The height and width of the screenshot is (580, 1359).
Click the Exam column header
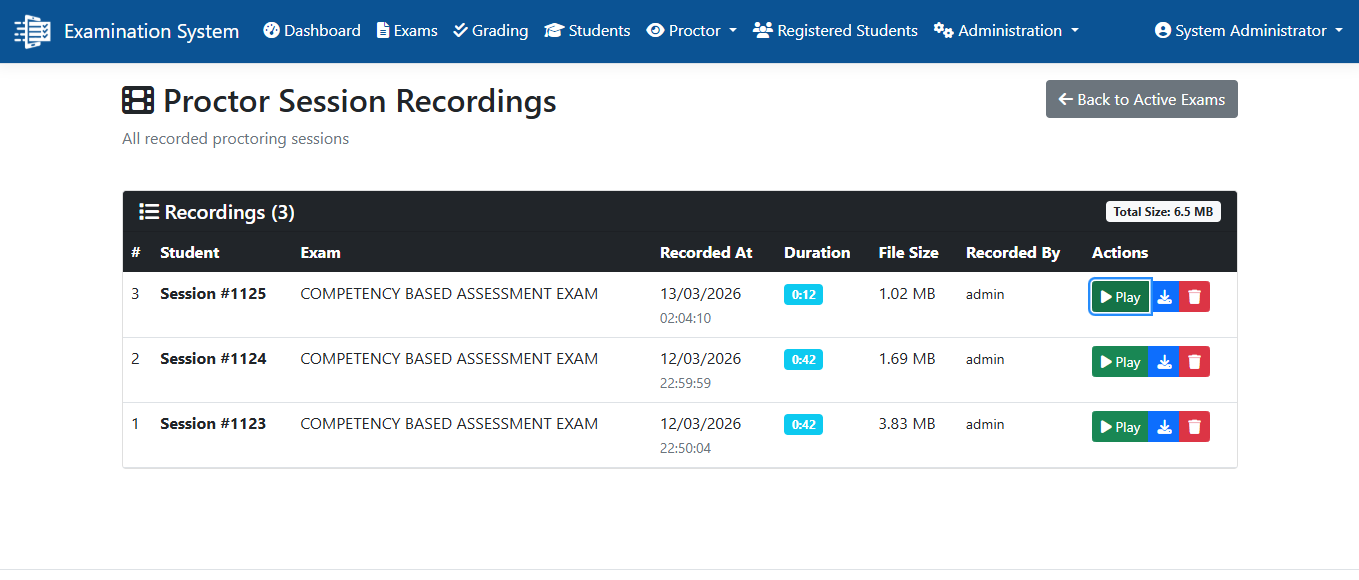(320, 253)
